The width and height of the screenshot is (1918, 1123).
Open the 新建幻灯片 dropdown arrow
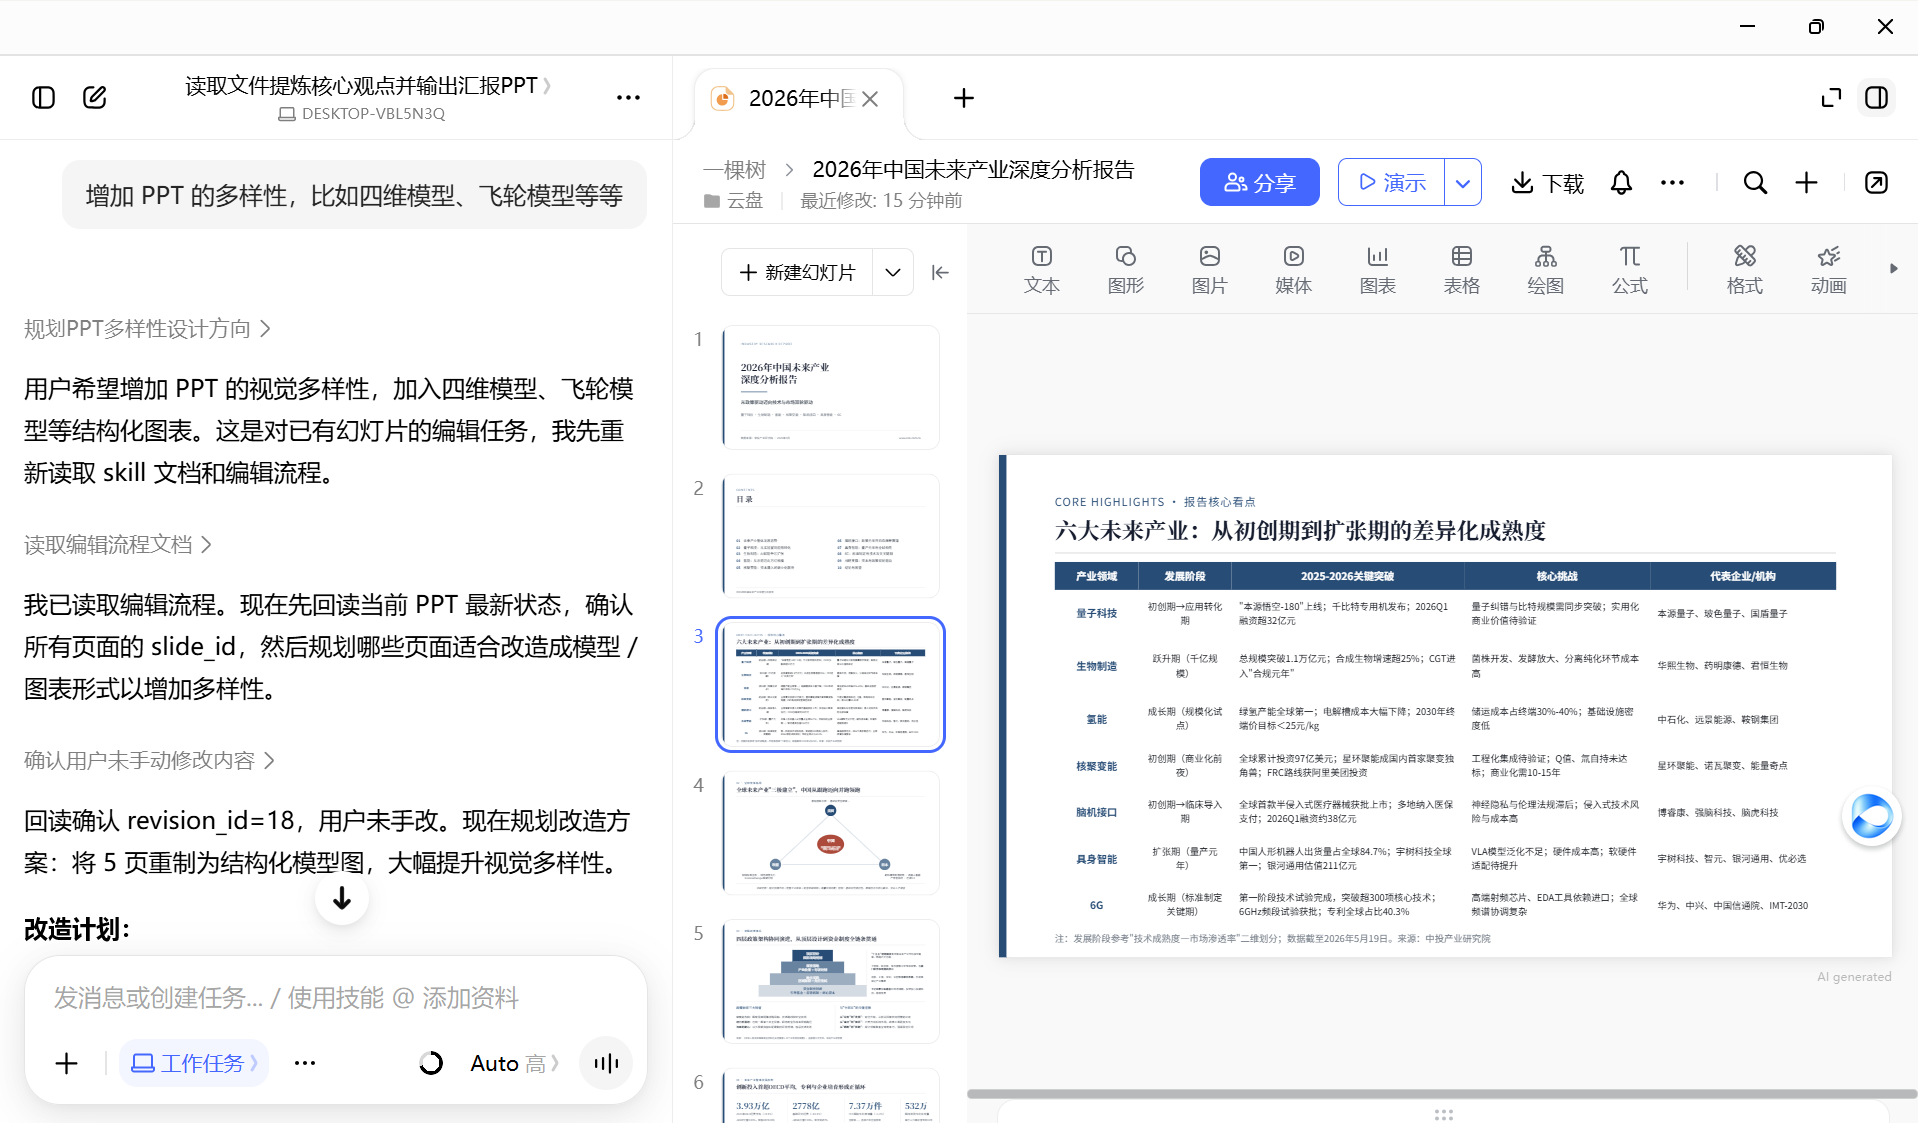click(x=893, y=272)
